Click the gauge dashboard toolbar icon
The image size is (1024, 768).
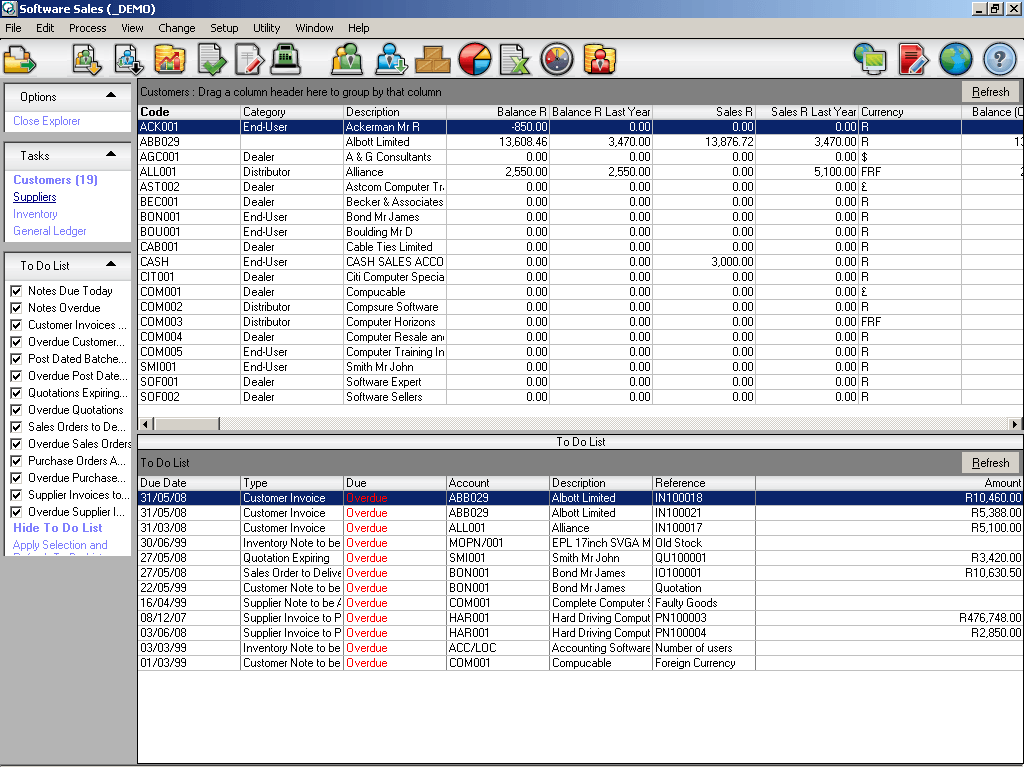coord(557,60)
